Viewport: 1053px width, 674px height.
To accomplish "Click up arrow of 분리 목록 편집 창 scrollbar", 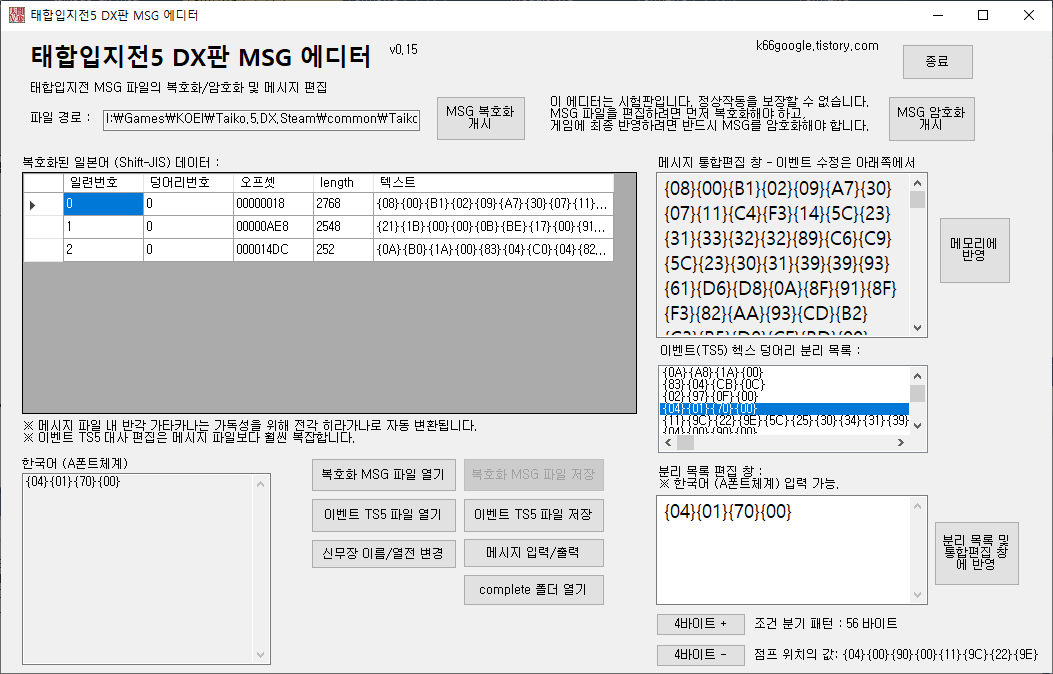I will 918,506.
